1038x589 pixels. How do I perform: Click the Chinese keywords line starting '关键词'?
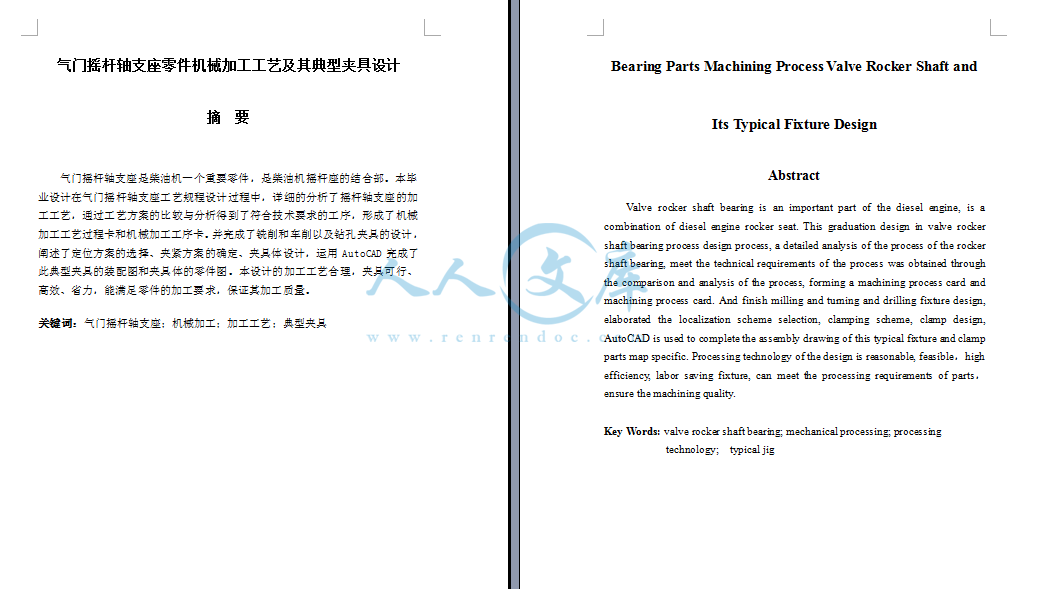(x=182, y=324)
